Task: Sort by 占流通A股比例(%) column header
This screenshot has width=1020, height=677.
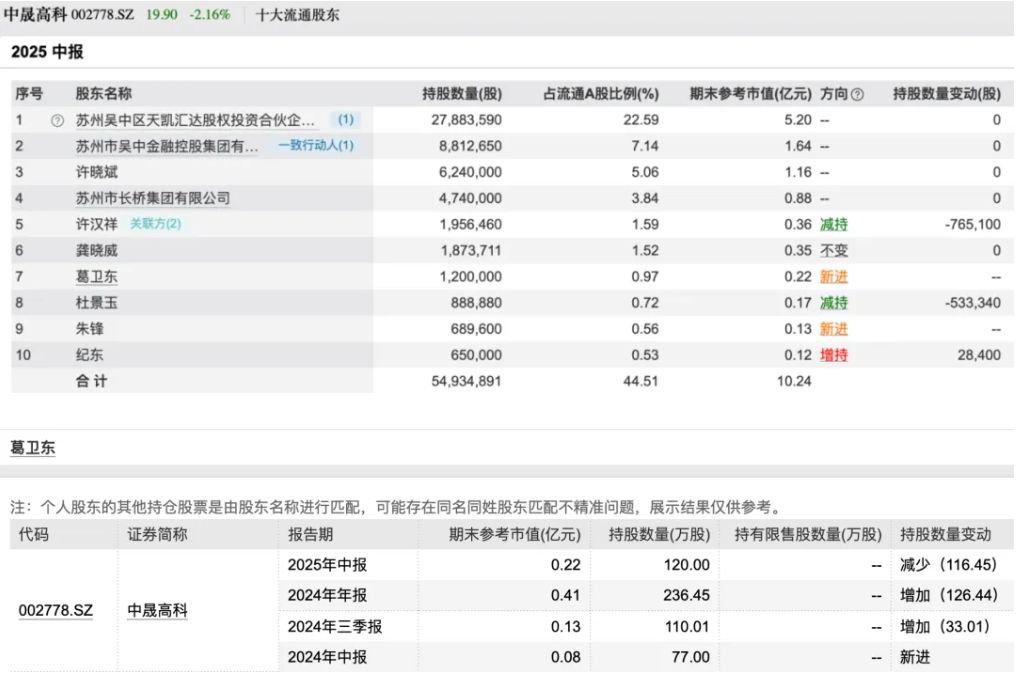Action: point(600,94)
